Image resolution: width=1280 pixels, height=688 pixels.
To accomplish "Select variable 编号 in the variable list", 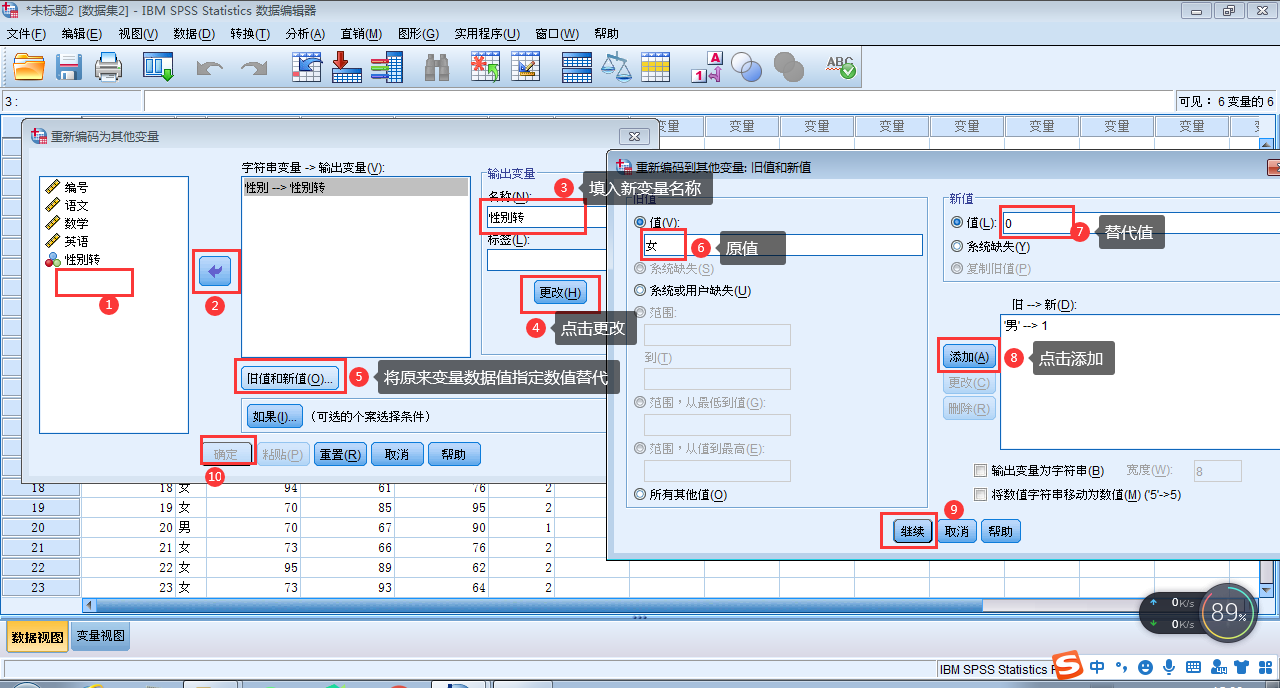I will [x=76, y=187].
